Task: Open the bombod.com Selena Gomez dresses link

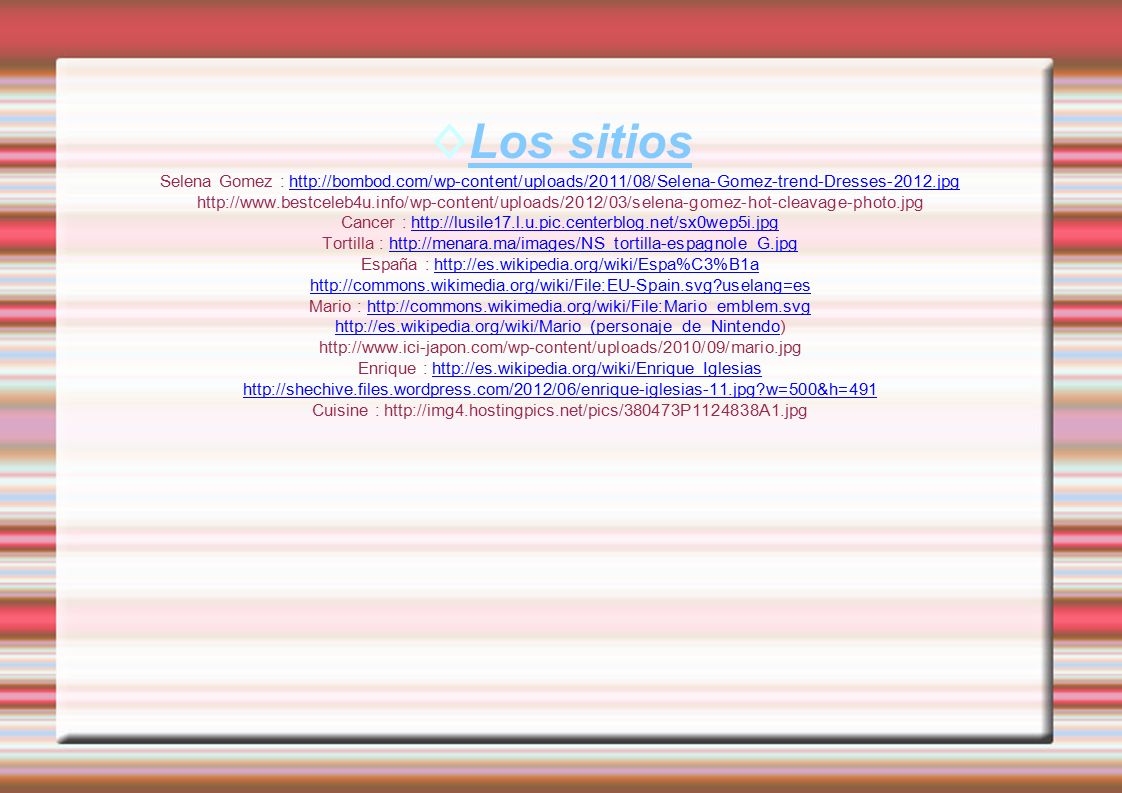Action: coord(624,182)
